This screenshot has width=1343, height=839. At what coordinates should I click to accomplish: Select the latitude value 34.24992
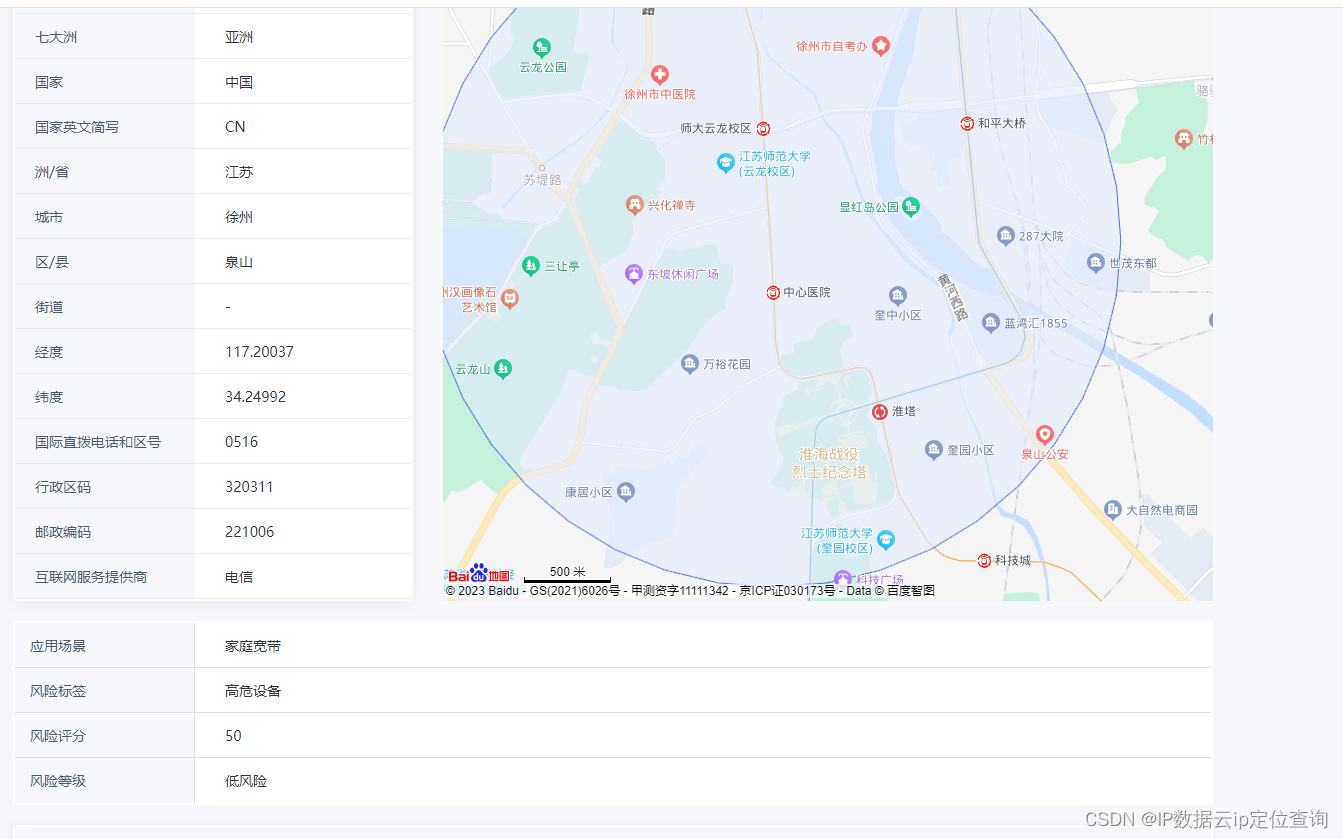point(255,397)
